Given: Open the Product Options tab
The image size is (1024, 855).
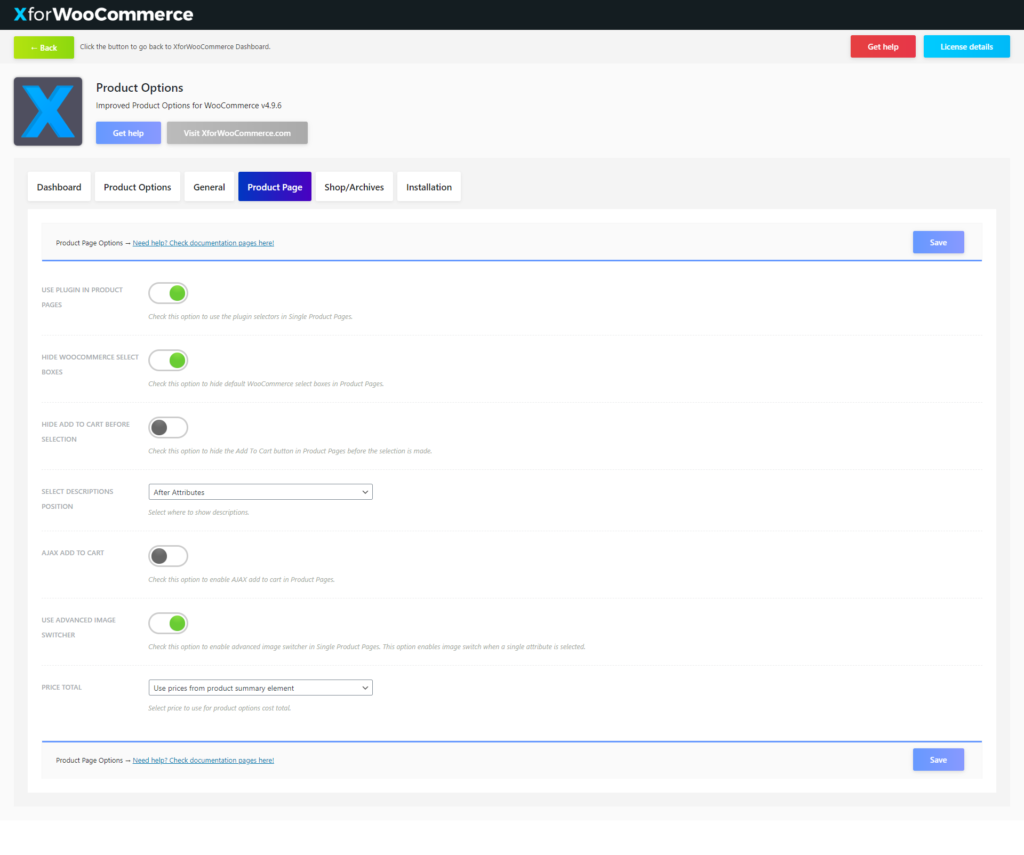Looking at the screenshot, I should point(137,187).
